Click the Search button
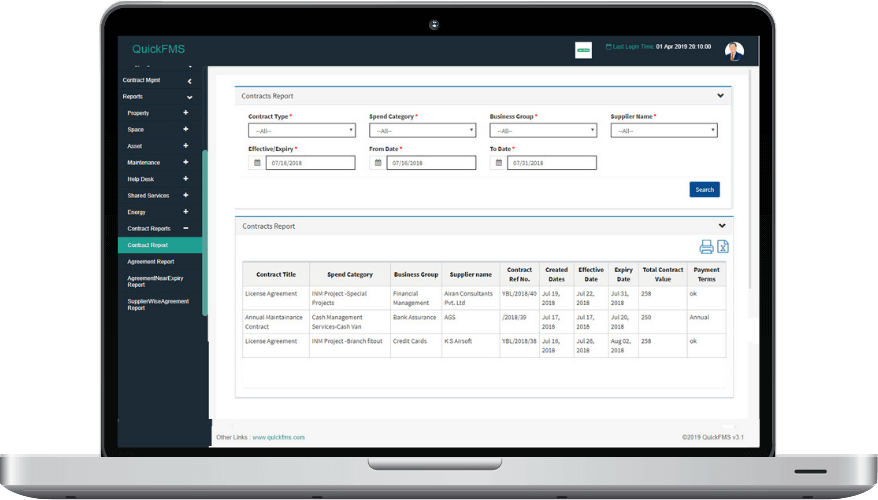This screenshot has width=878, height=500. (x=704, y=190)
